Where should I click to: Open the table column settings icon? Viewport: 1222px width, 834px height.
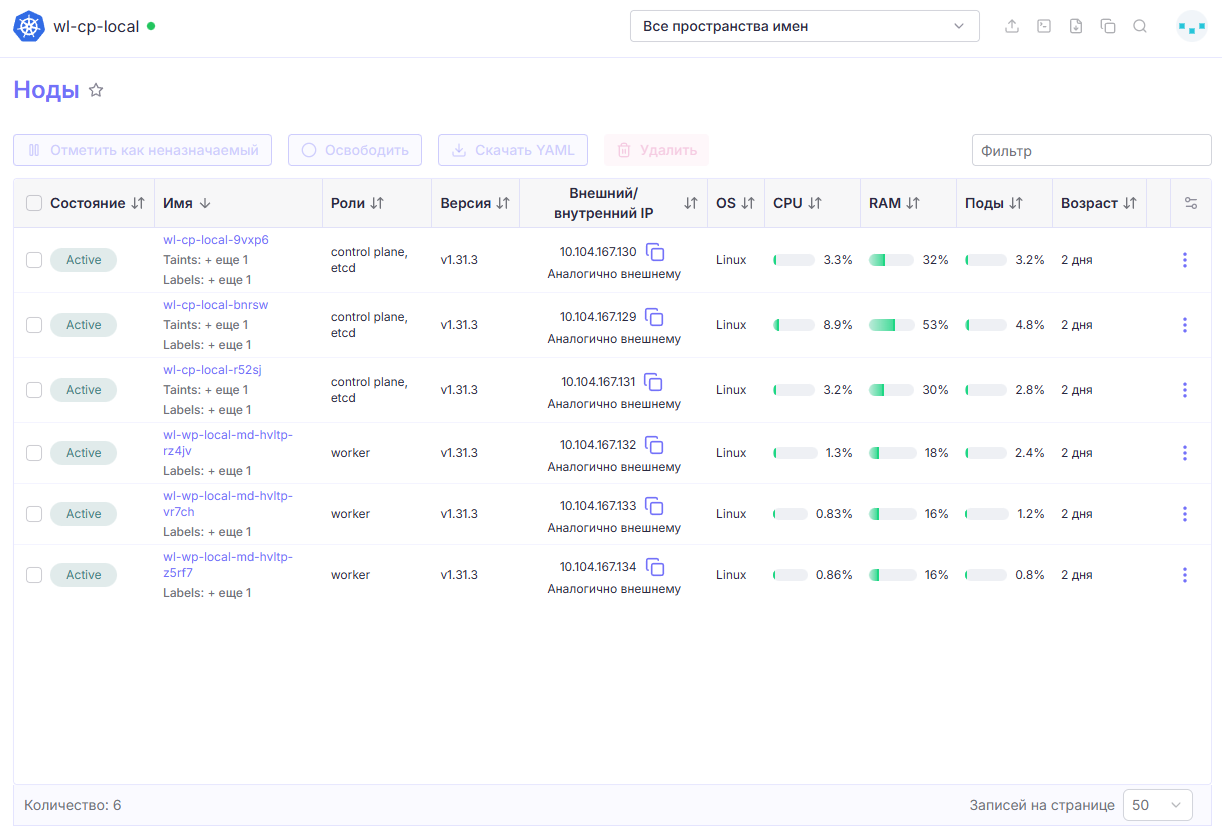click(1190, 203)
